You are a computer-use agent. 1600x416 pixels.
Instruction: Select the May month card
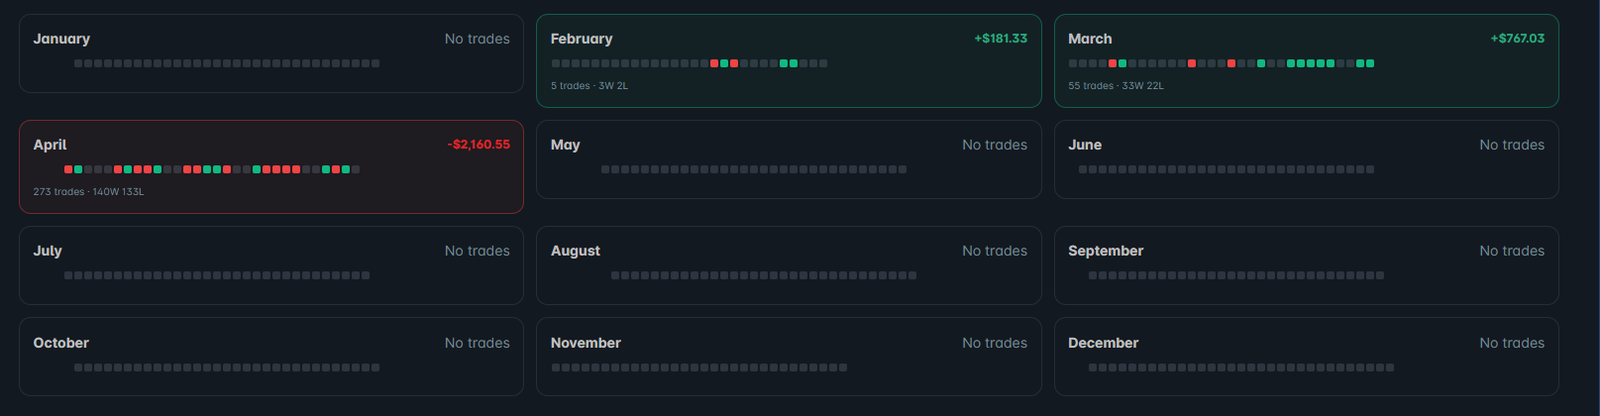point(789,159)
